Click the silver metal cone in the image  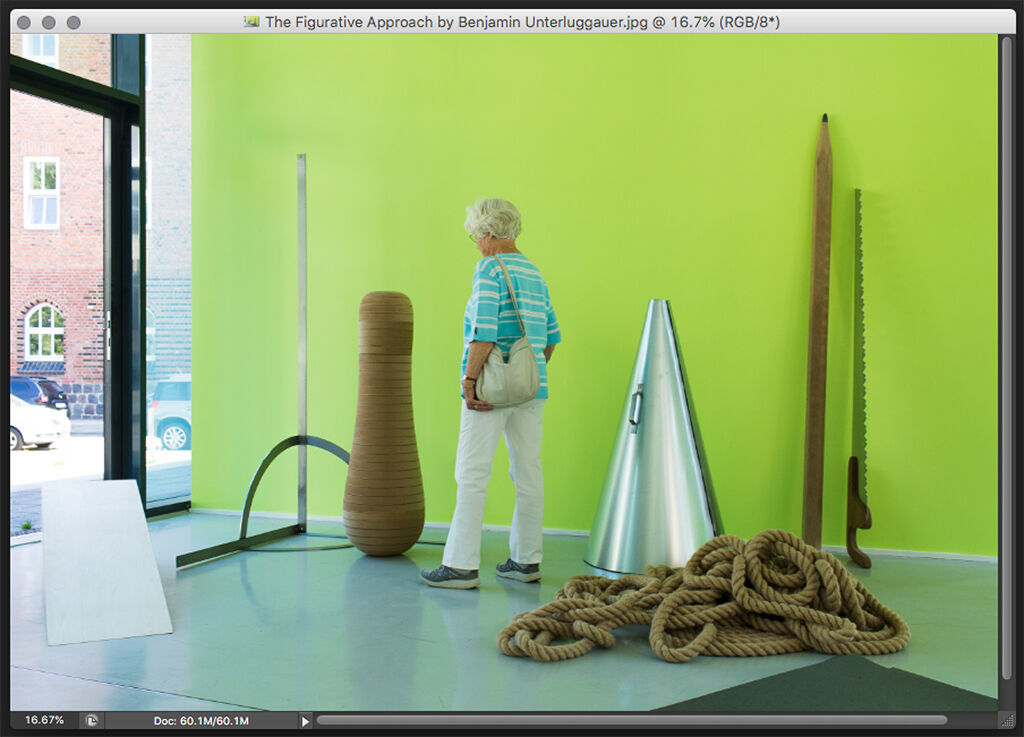point(653,441)
